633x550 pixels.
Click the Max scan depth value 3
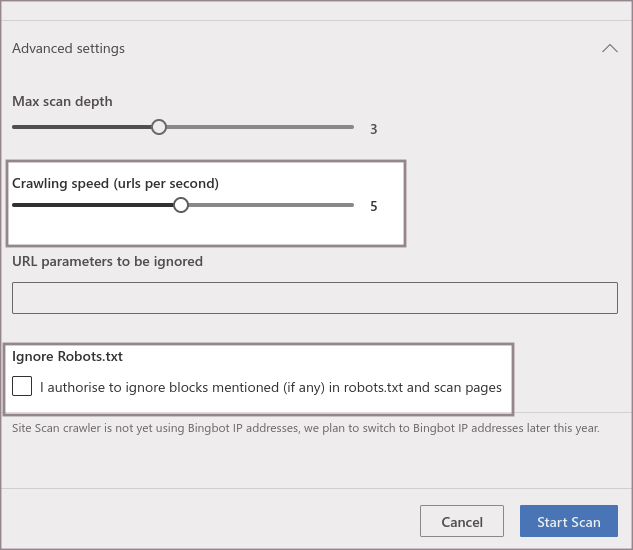373,129
